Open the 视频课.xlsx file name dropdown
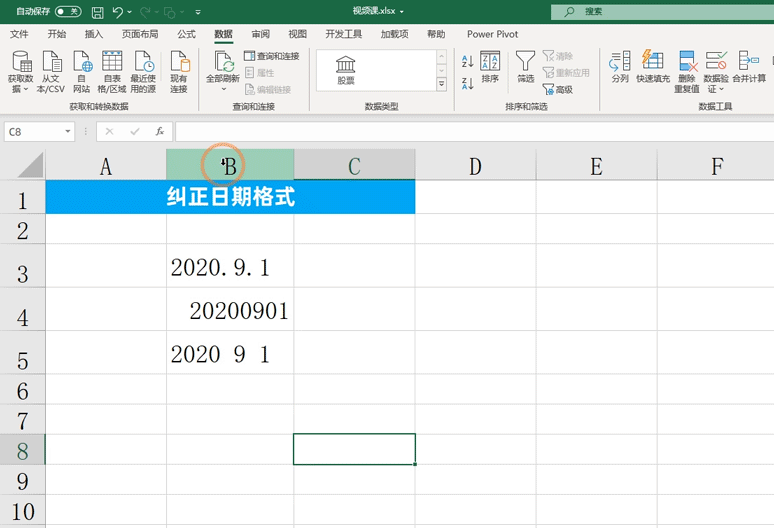 click(x=402, y=11)
